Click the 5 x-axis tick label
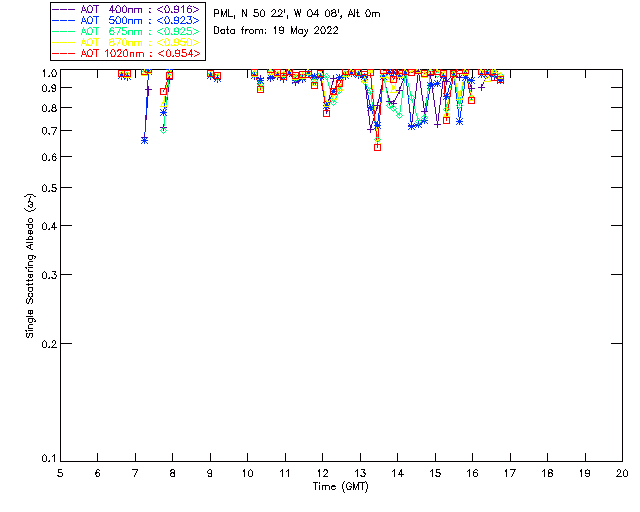This screenshot has width=640, height=512. click(60, 473)
